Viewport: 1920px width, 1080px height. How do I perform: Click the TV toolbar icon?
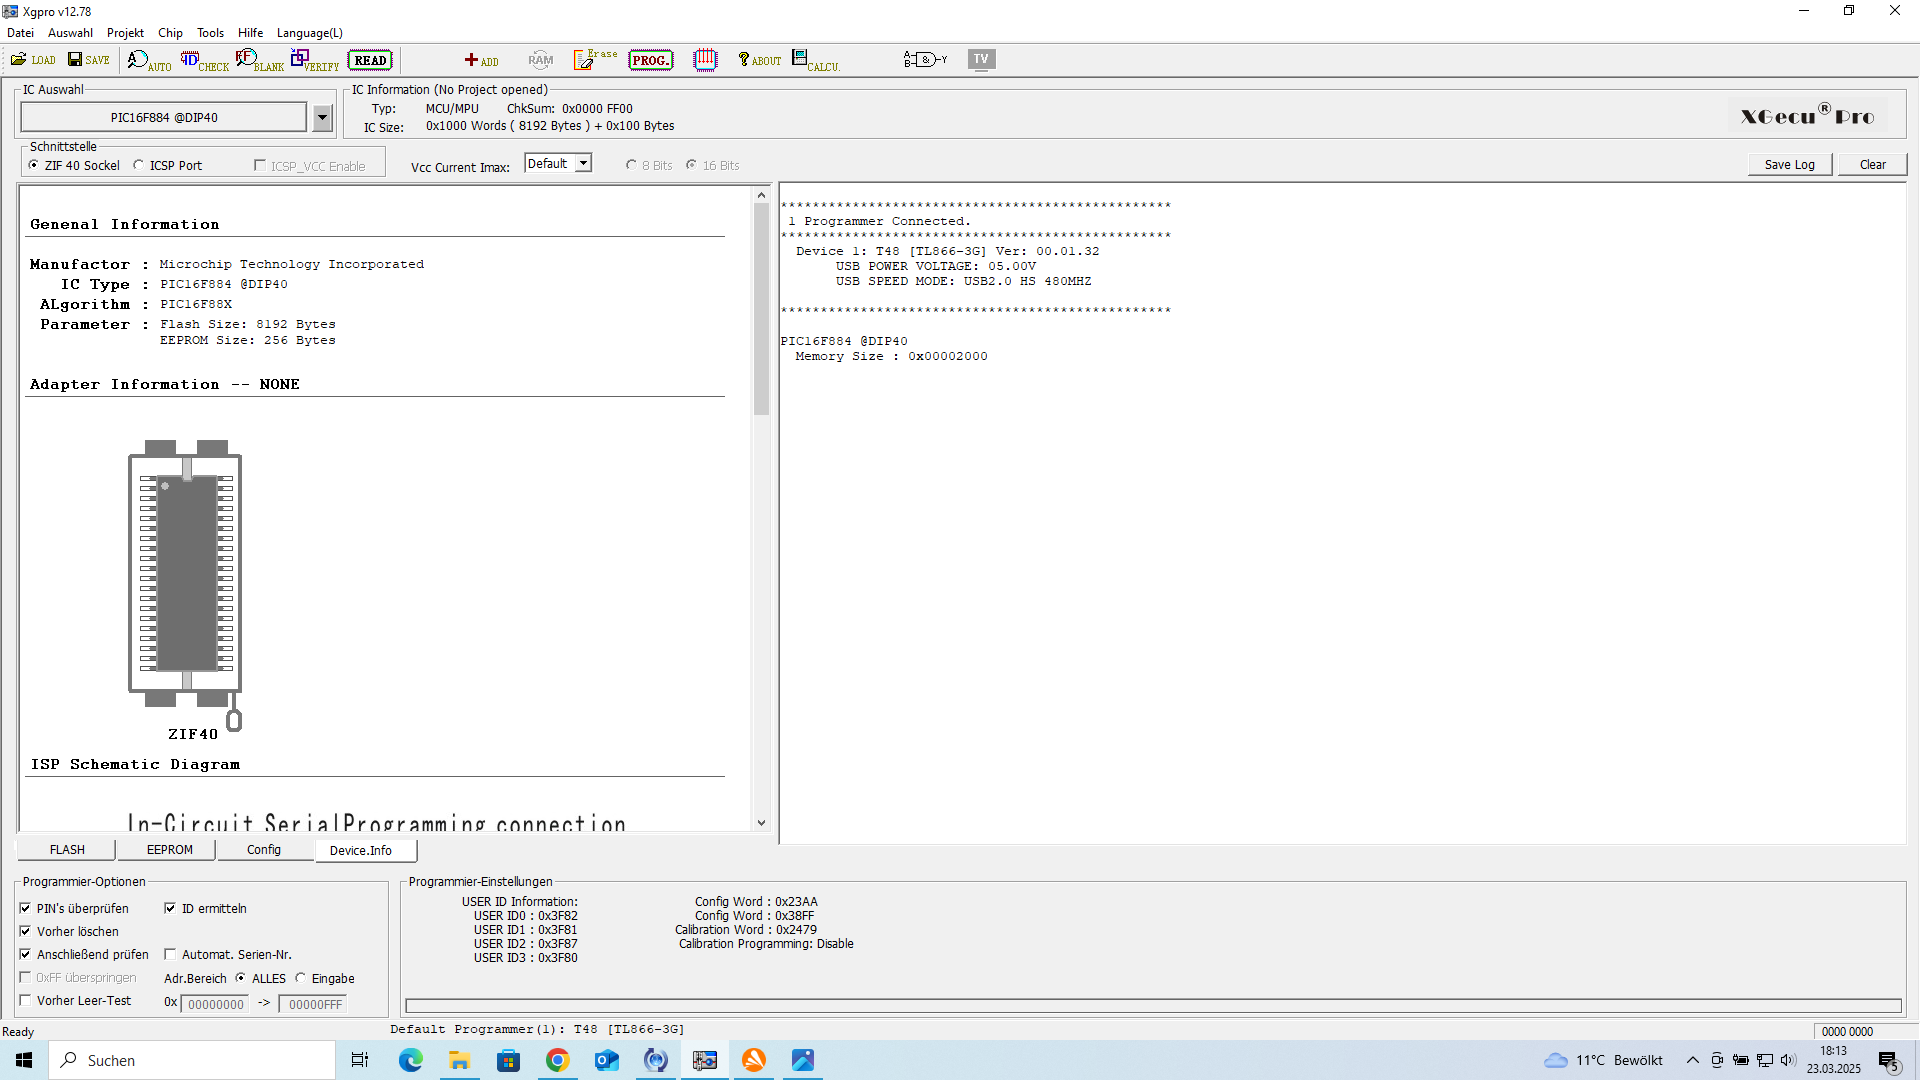coord(982,60)
